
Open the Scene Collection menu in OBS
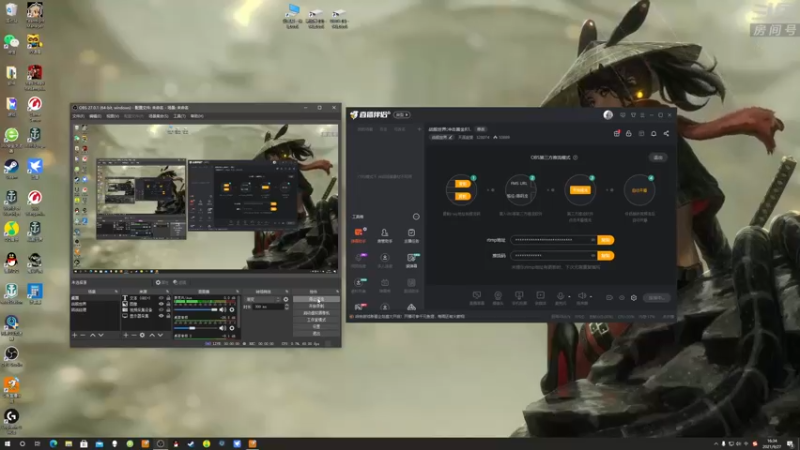(158, 116)
